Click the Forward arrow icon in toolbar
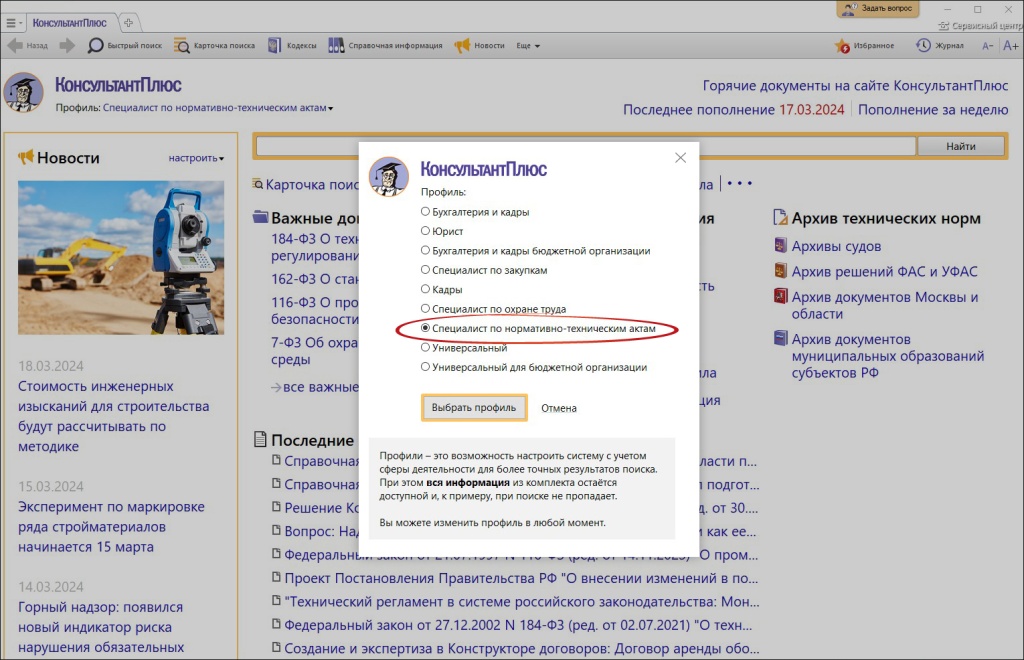 (x=67, y=46)
